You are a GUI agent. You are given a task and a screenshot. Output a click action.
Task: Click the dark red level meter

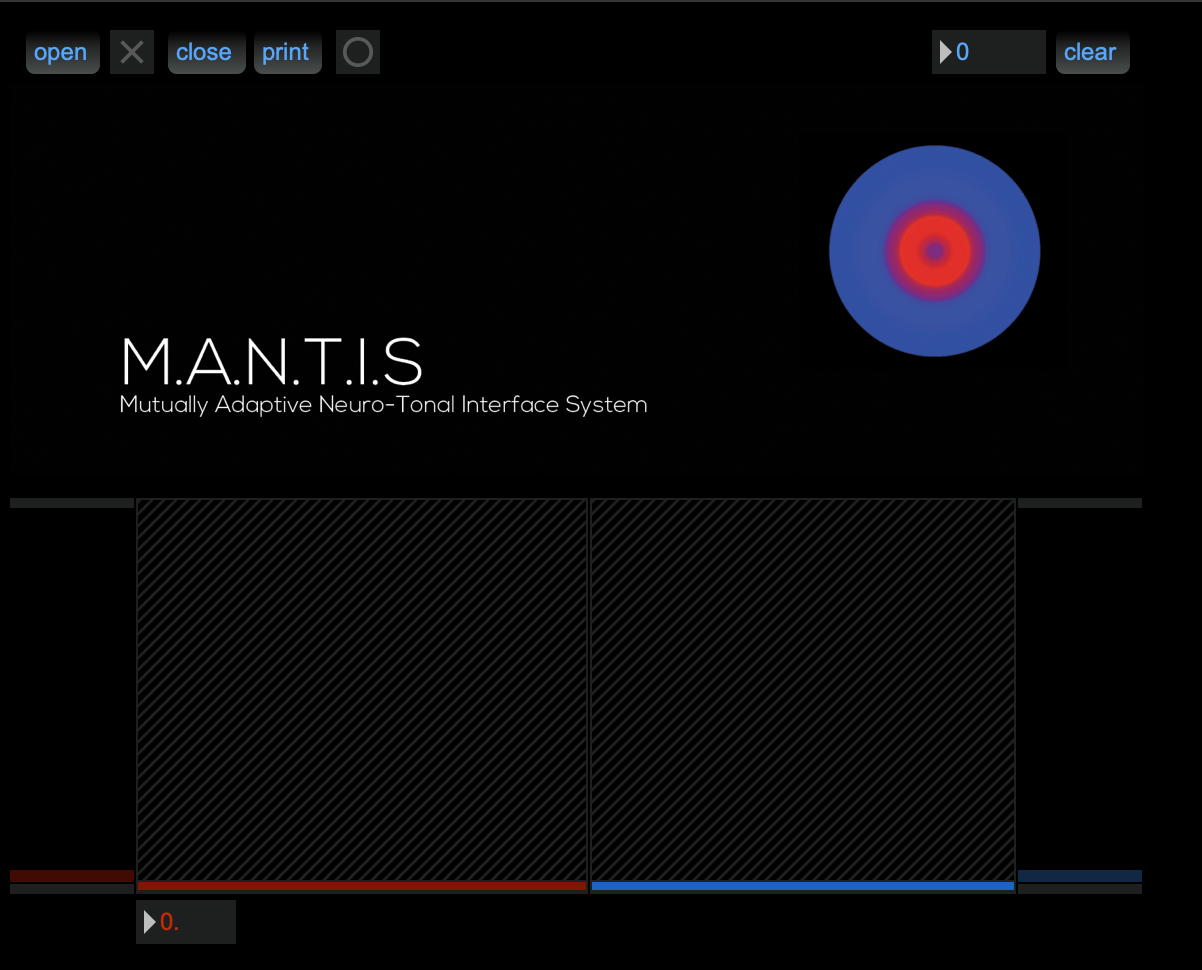(72, 876)
